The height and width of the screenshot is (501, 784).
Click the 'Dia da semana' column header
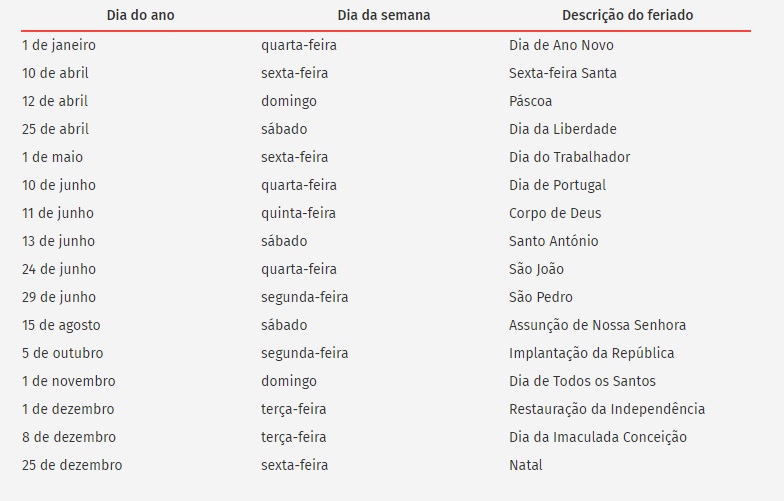click(384, 15)
